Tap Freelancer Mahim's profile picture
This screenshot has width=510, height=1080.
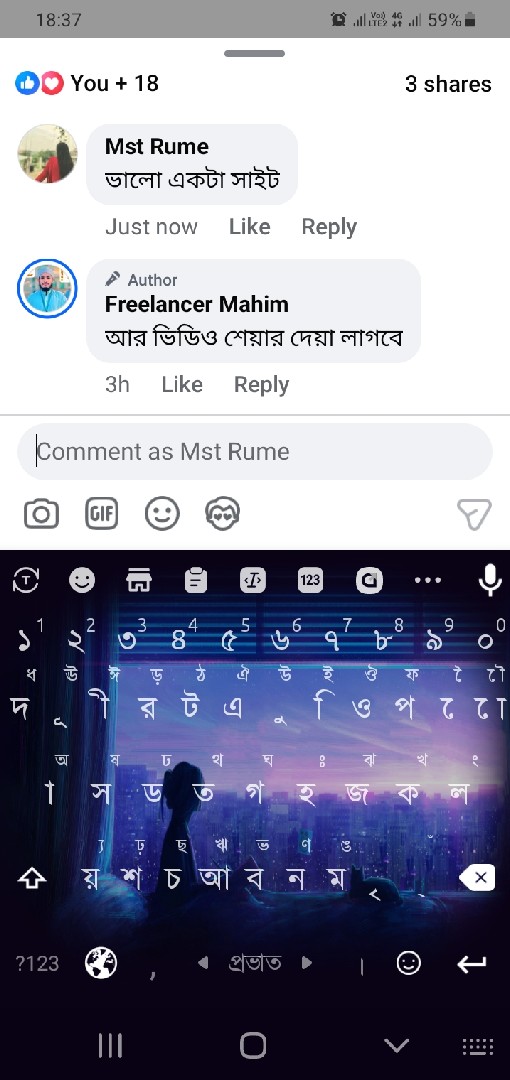point(47,289)
